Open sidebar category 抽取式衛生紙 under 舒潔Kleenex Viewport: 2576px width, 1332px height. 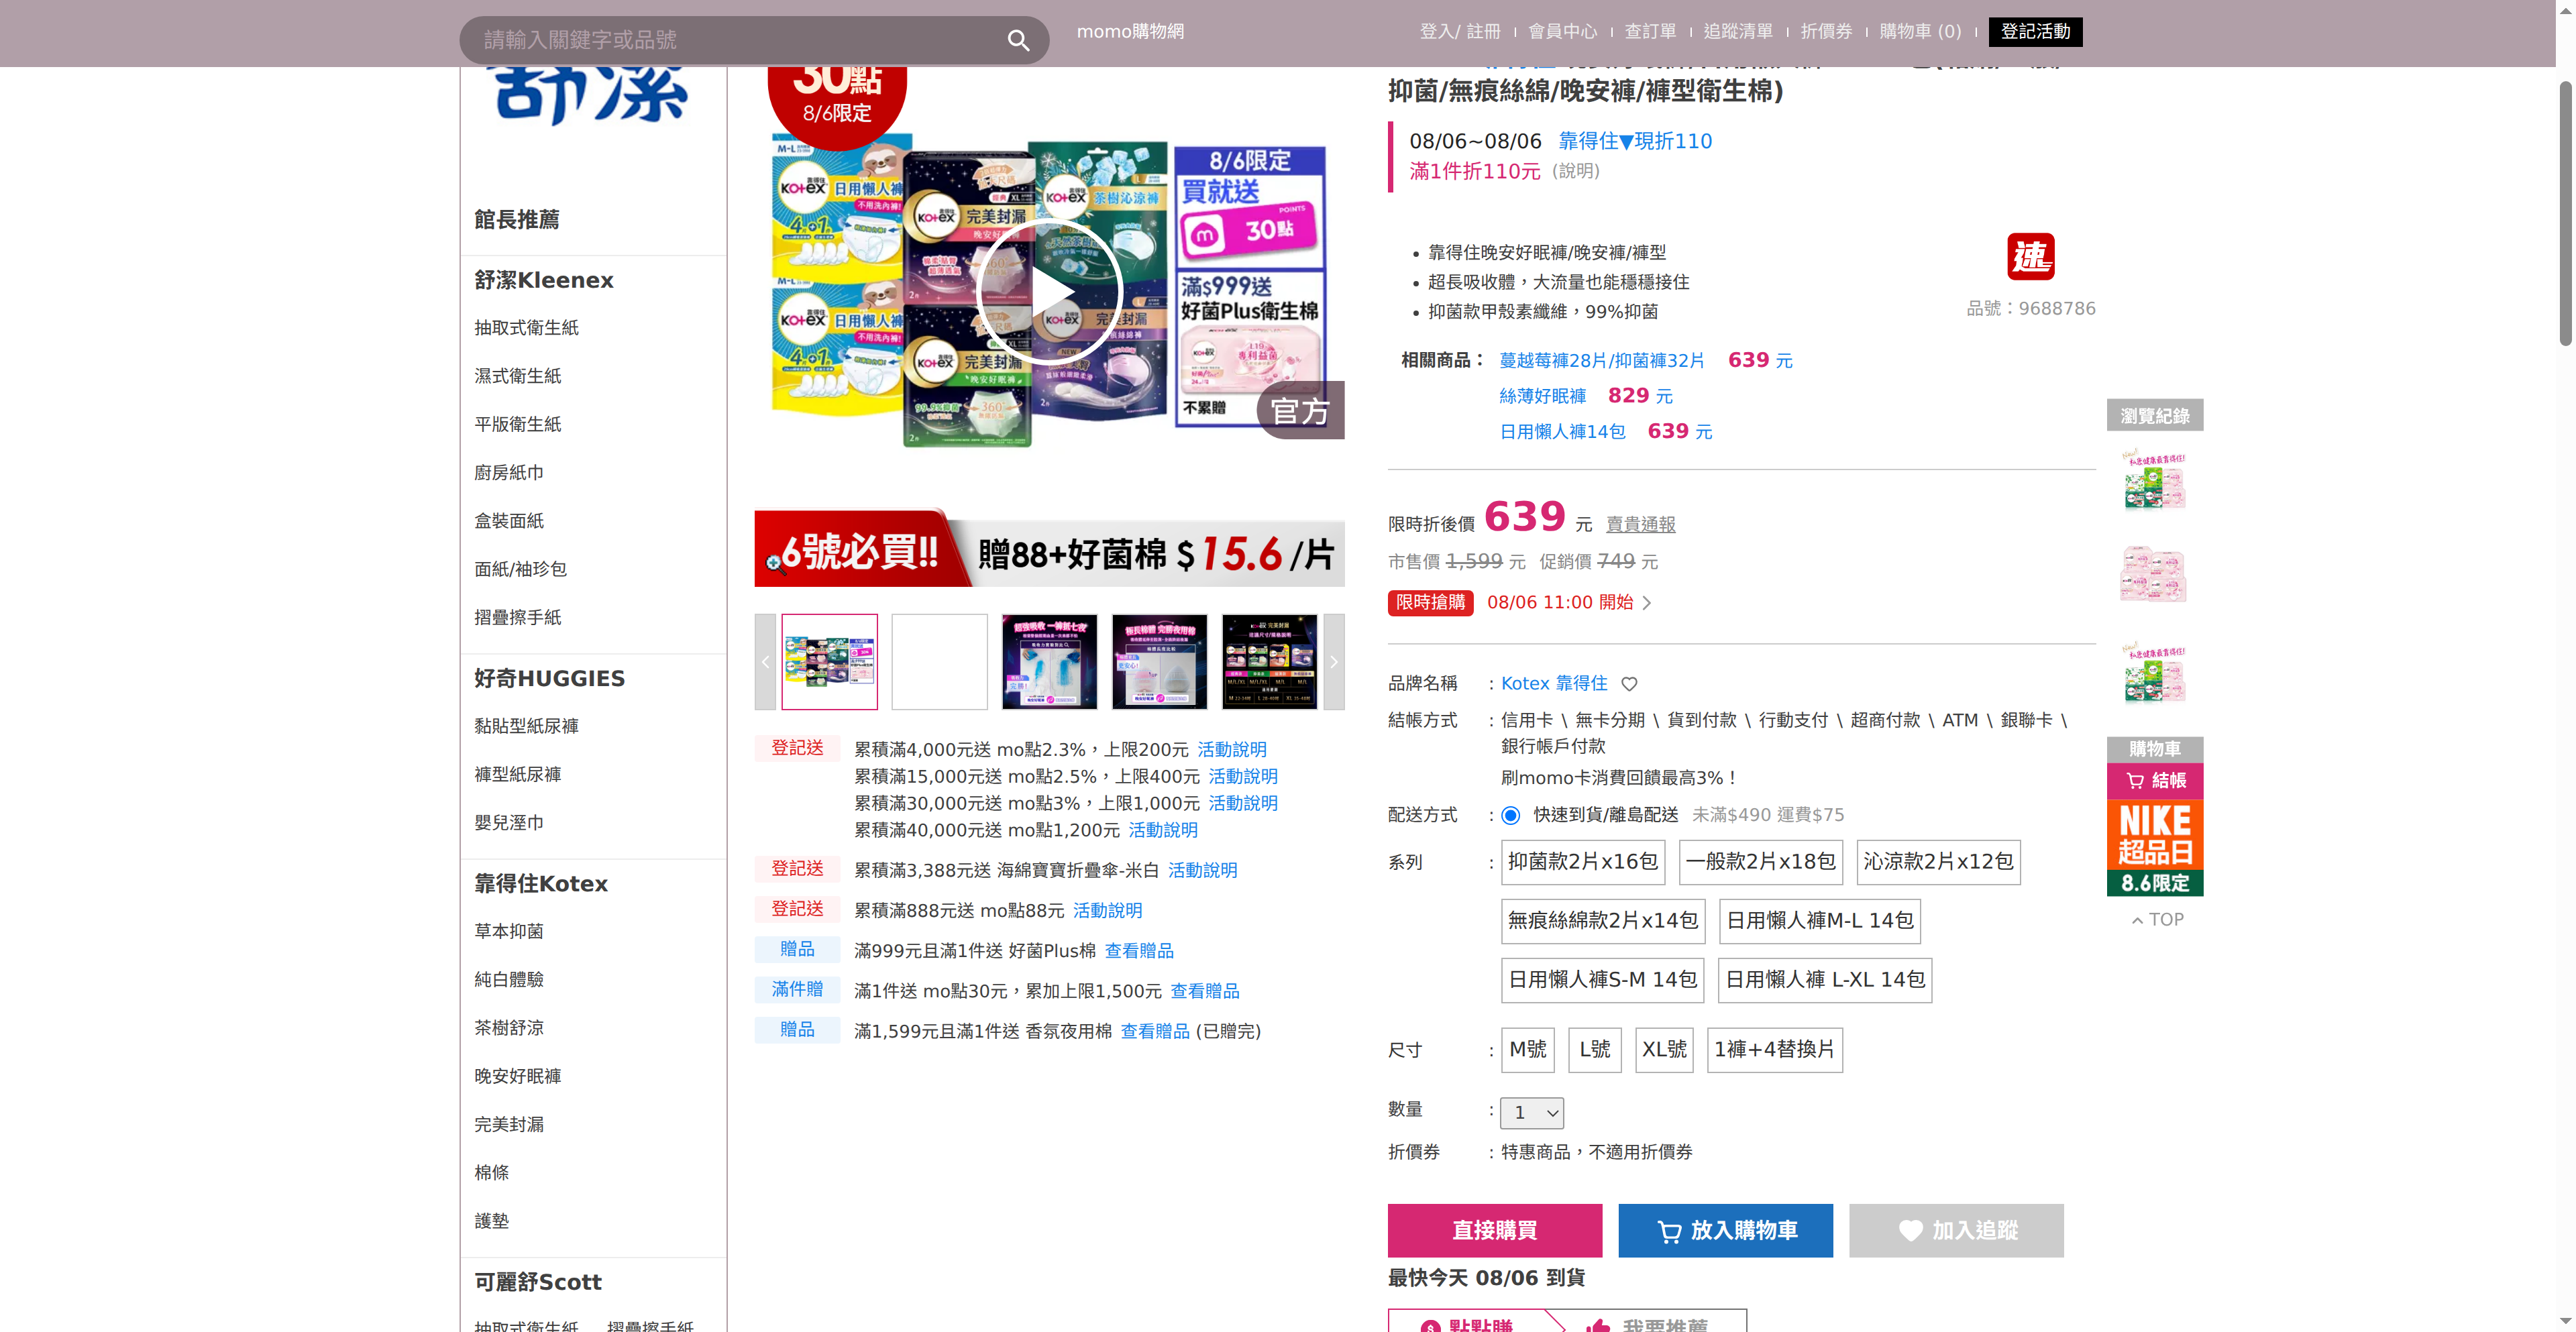pyautogui.click(x=526, y=328)
